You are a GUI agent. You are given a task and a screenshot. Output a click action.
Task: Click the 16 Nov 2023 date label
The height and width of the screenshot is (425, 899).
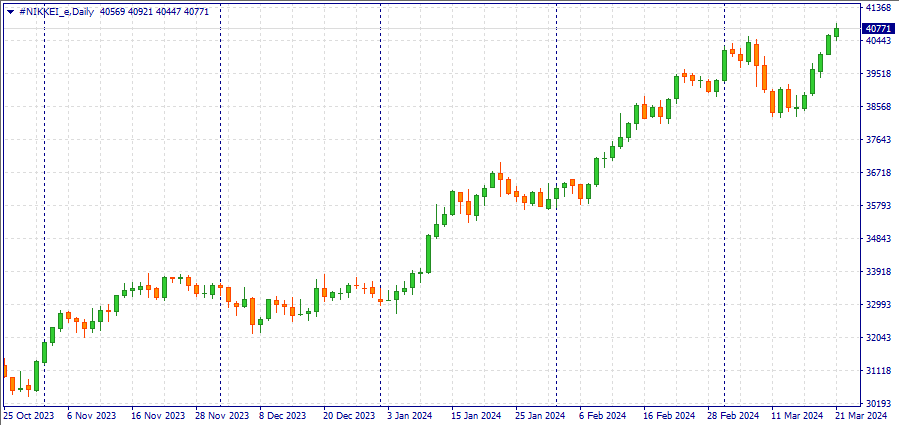click(x=157, y=415)
